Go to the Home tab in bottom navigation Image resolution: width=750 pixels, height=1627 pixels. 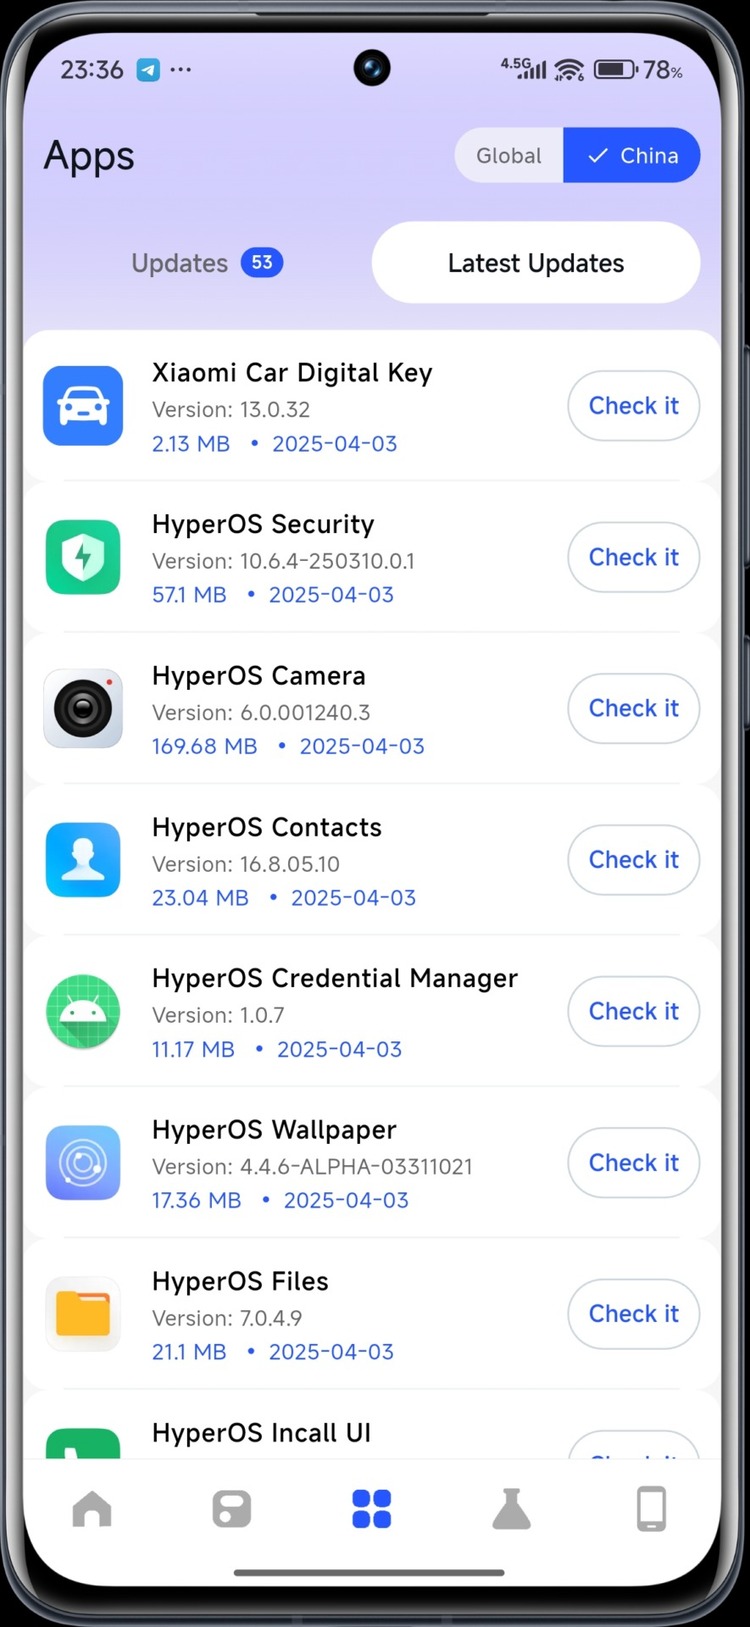tap(92, 1509)
